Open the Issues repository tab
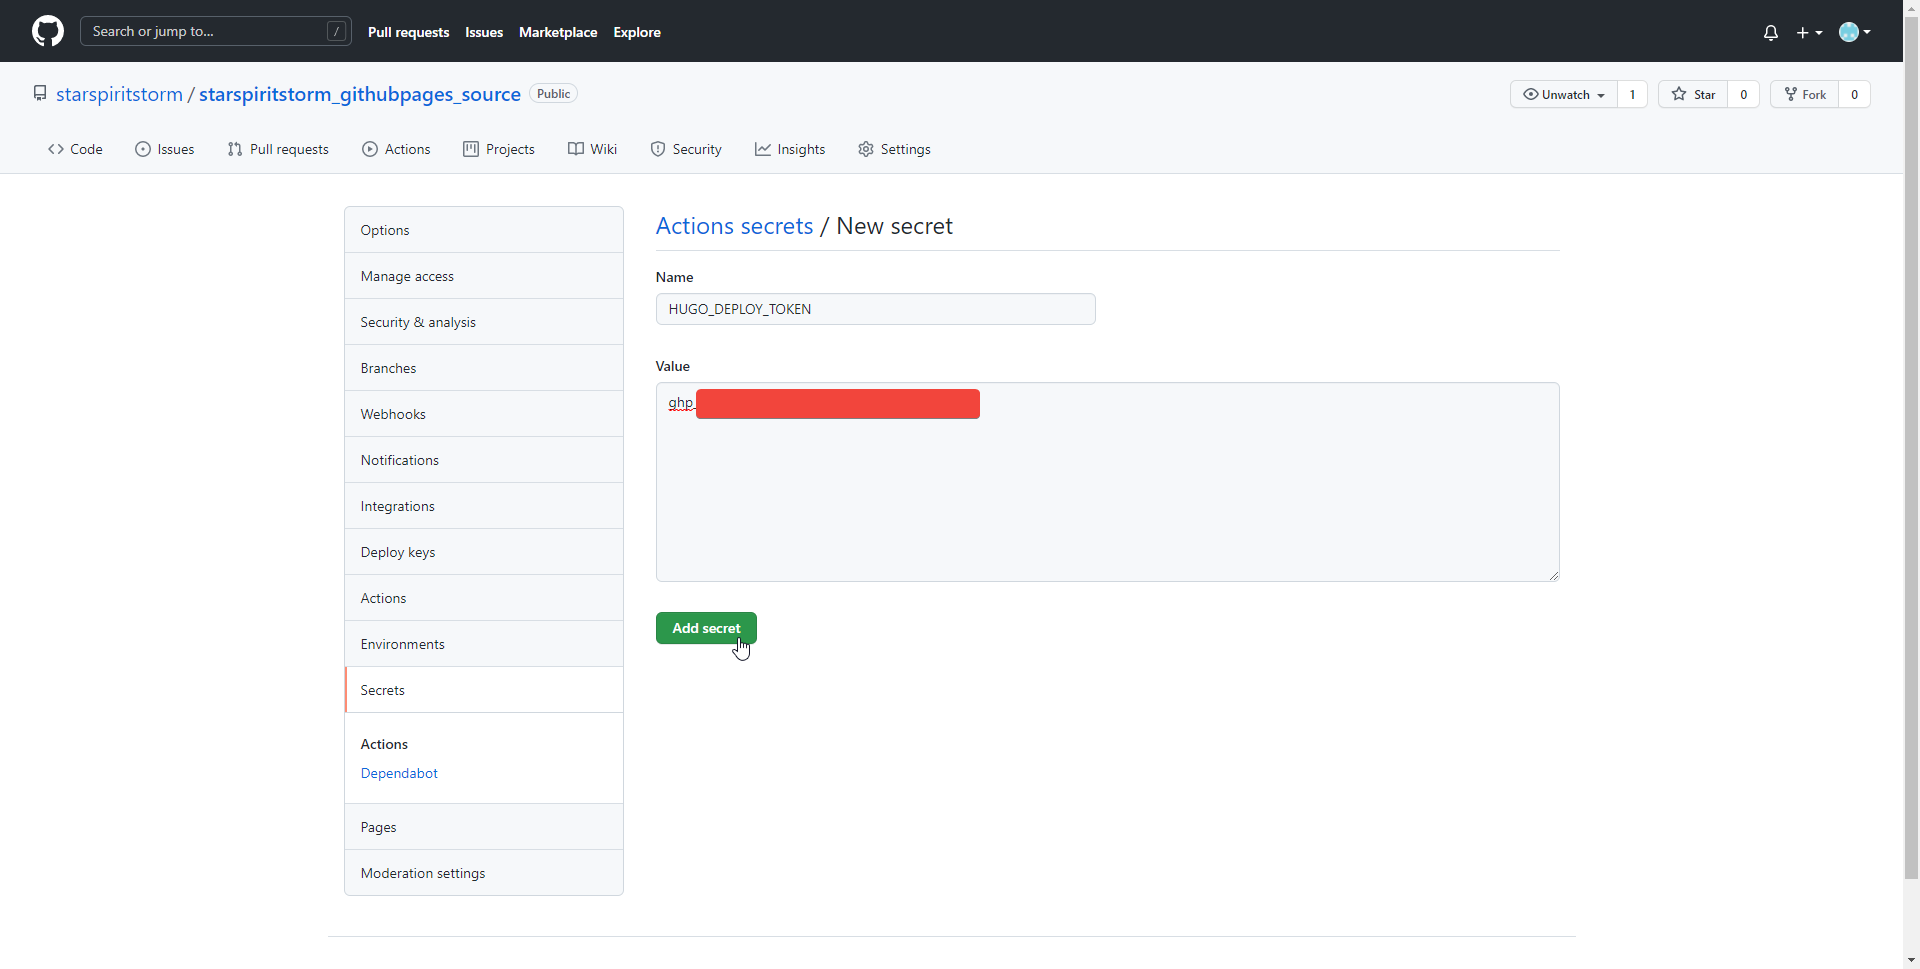 click(165, 149)
